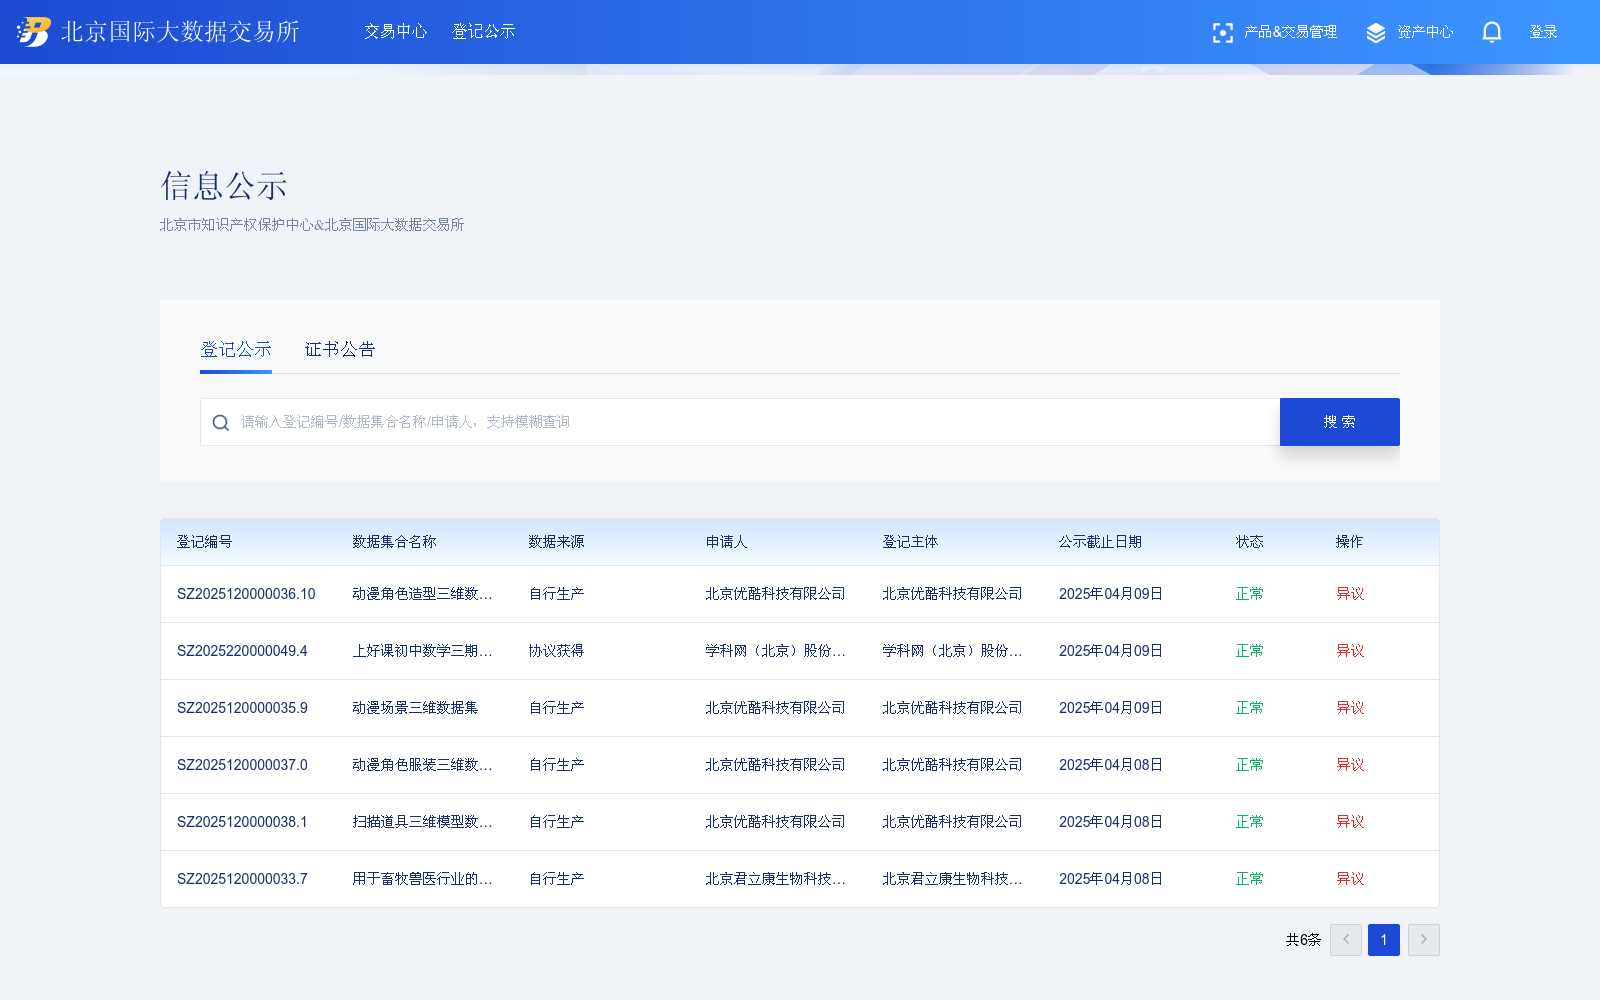1600x1000 pixels.
Task: Click the 产品&交易管理 scan icon
Action: 1222,33
